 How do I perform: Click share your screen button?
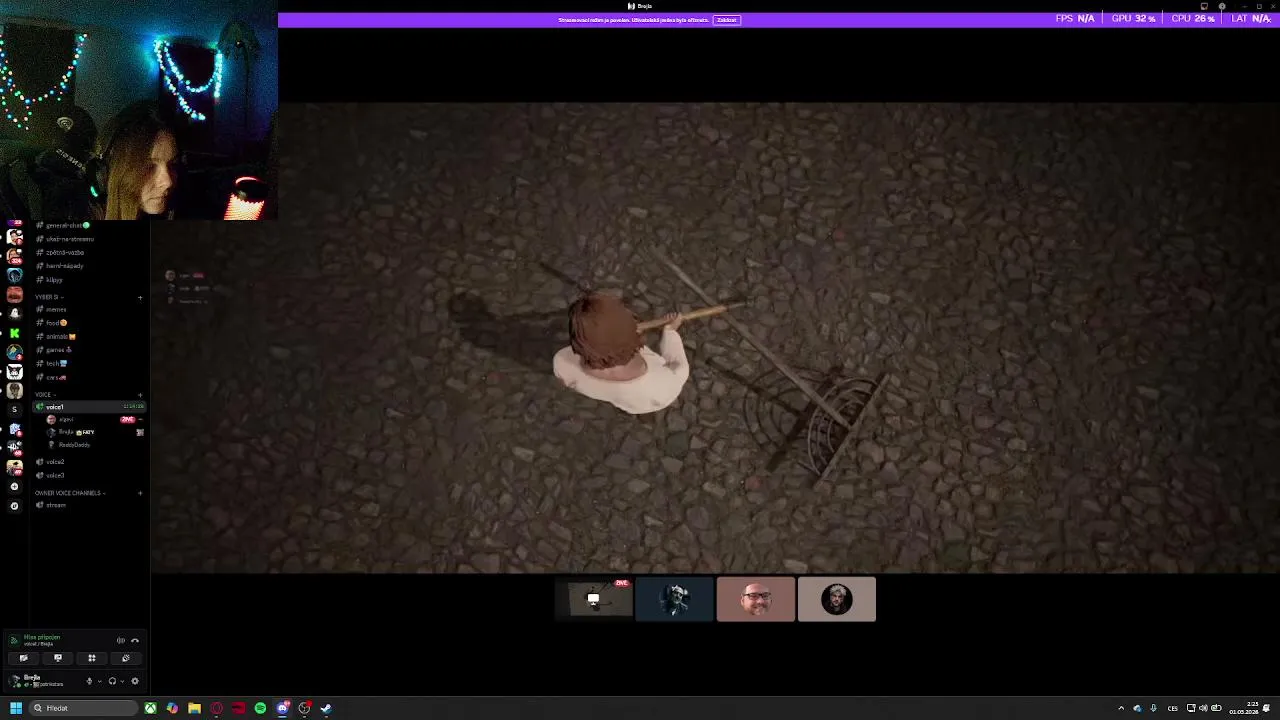[x=58, y=658]
